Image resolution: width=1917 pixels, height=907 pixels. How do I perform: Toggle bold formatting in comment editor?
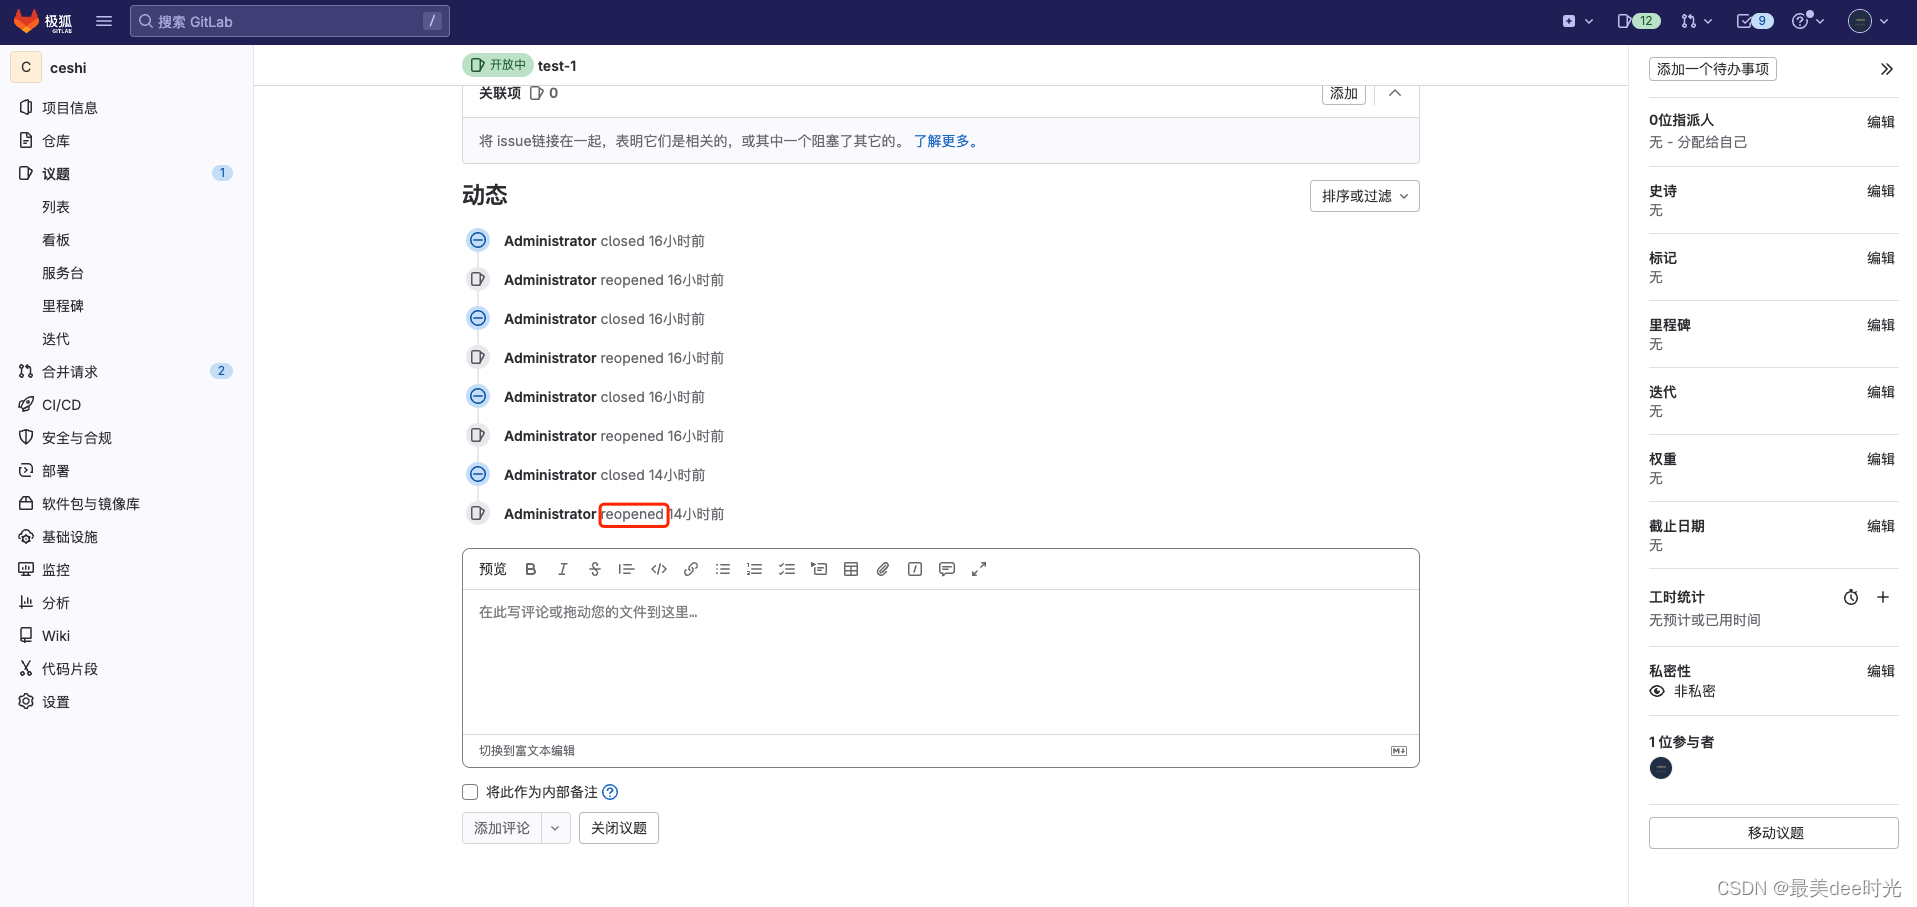click(x=530, y=569)
